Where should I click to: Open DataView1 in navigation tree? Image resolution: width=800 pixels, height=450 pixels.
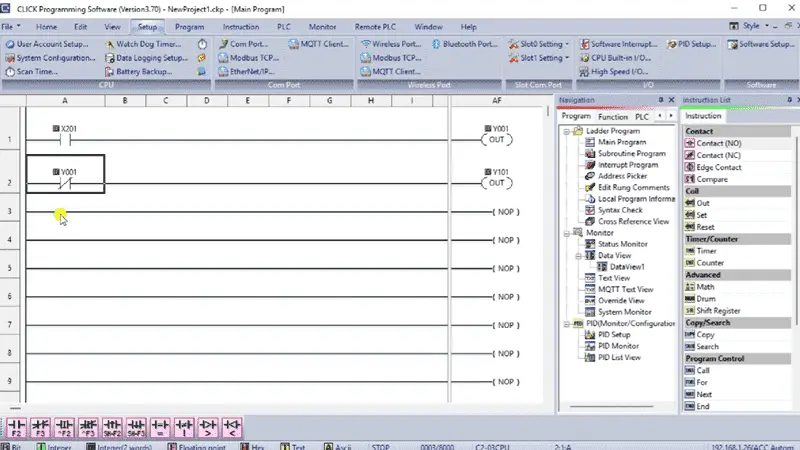621,267
